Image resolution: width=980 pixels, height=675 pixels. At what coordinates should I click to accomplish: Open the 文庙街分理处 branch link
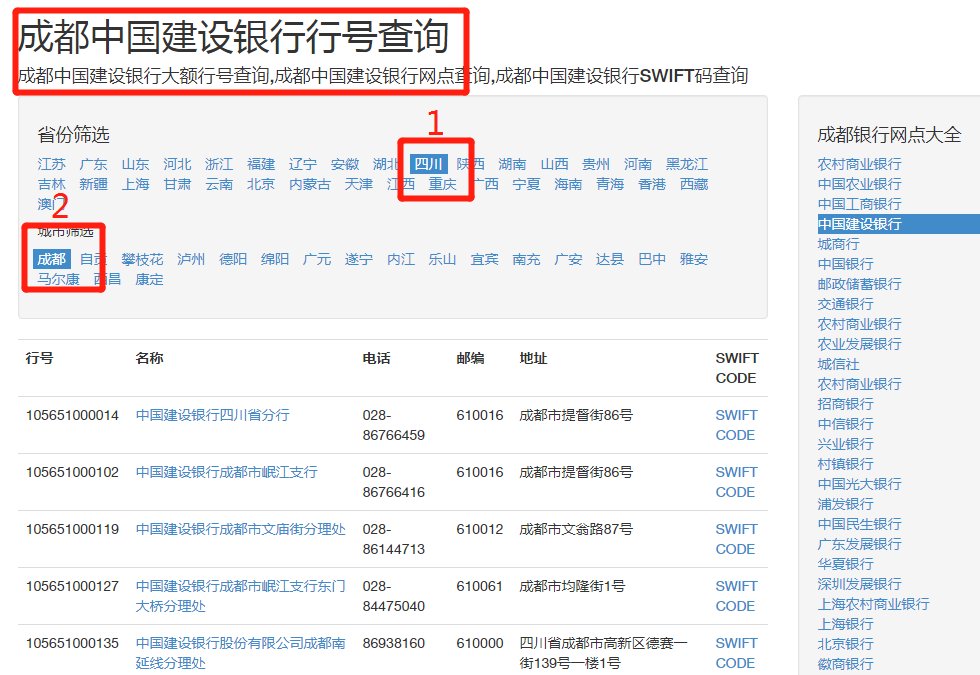[x=241, y=529]
